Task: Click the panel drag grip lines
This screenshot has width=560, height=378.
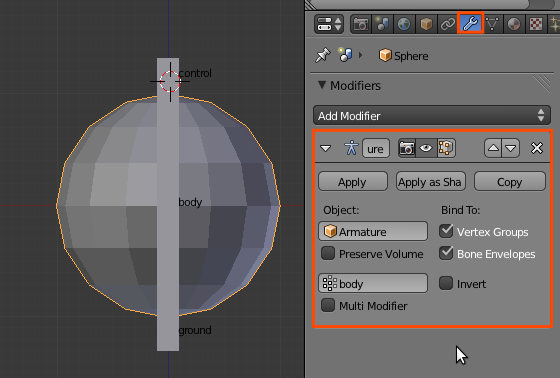Action: (542, 84)
